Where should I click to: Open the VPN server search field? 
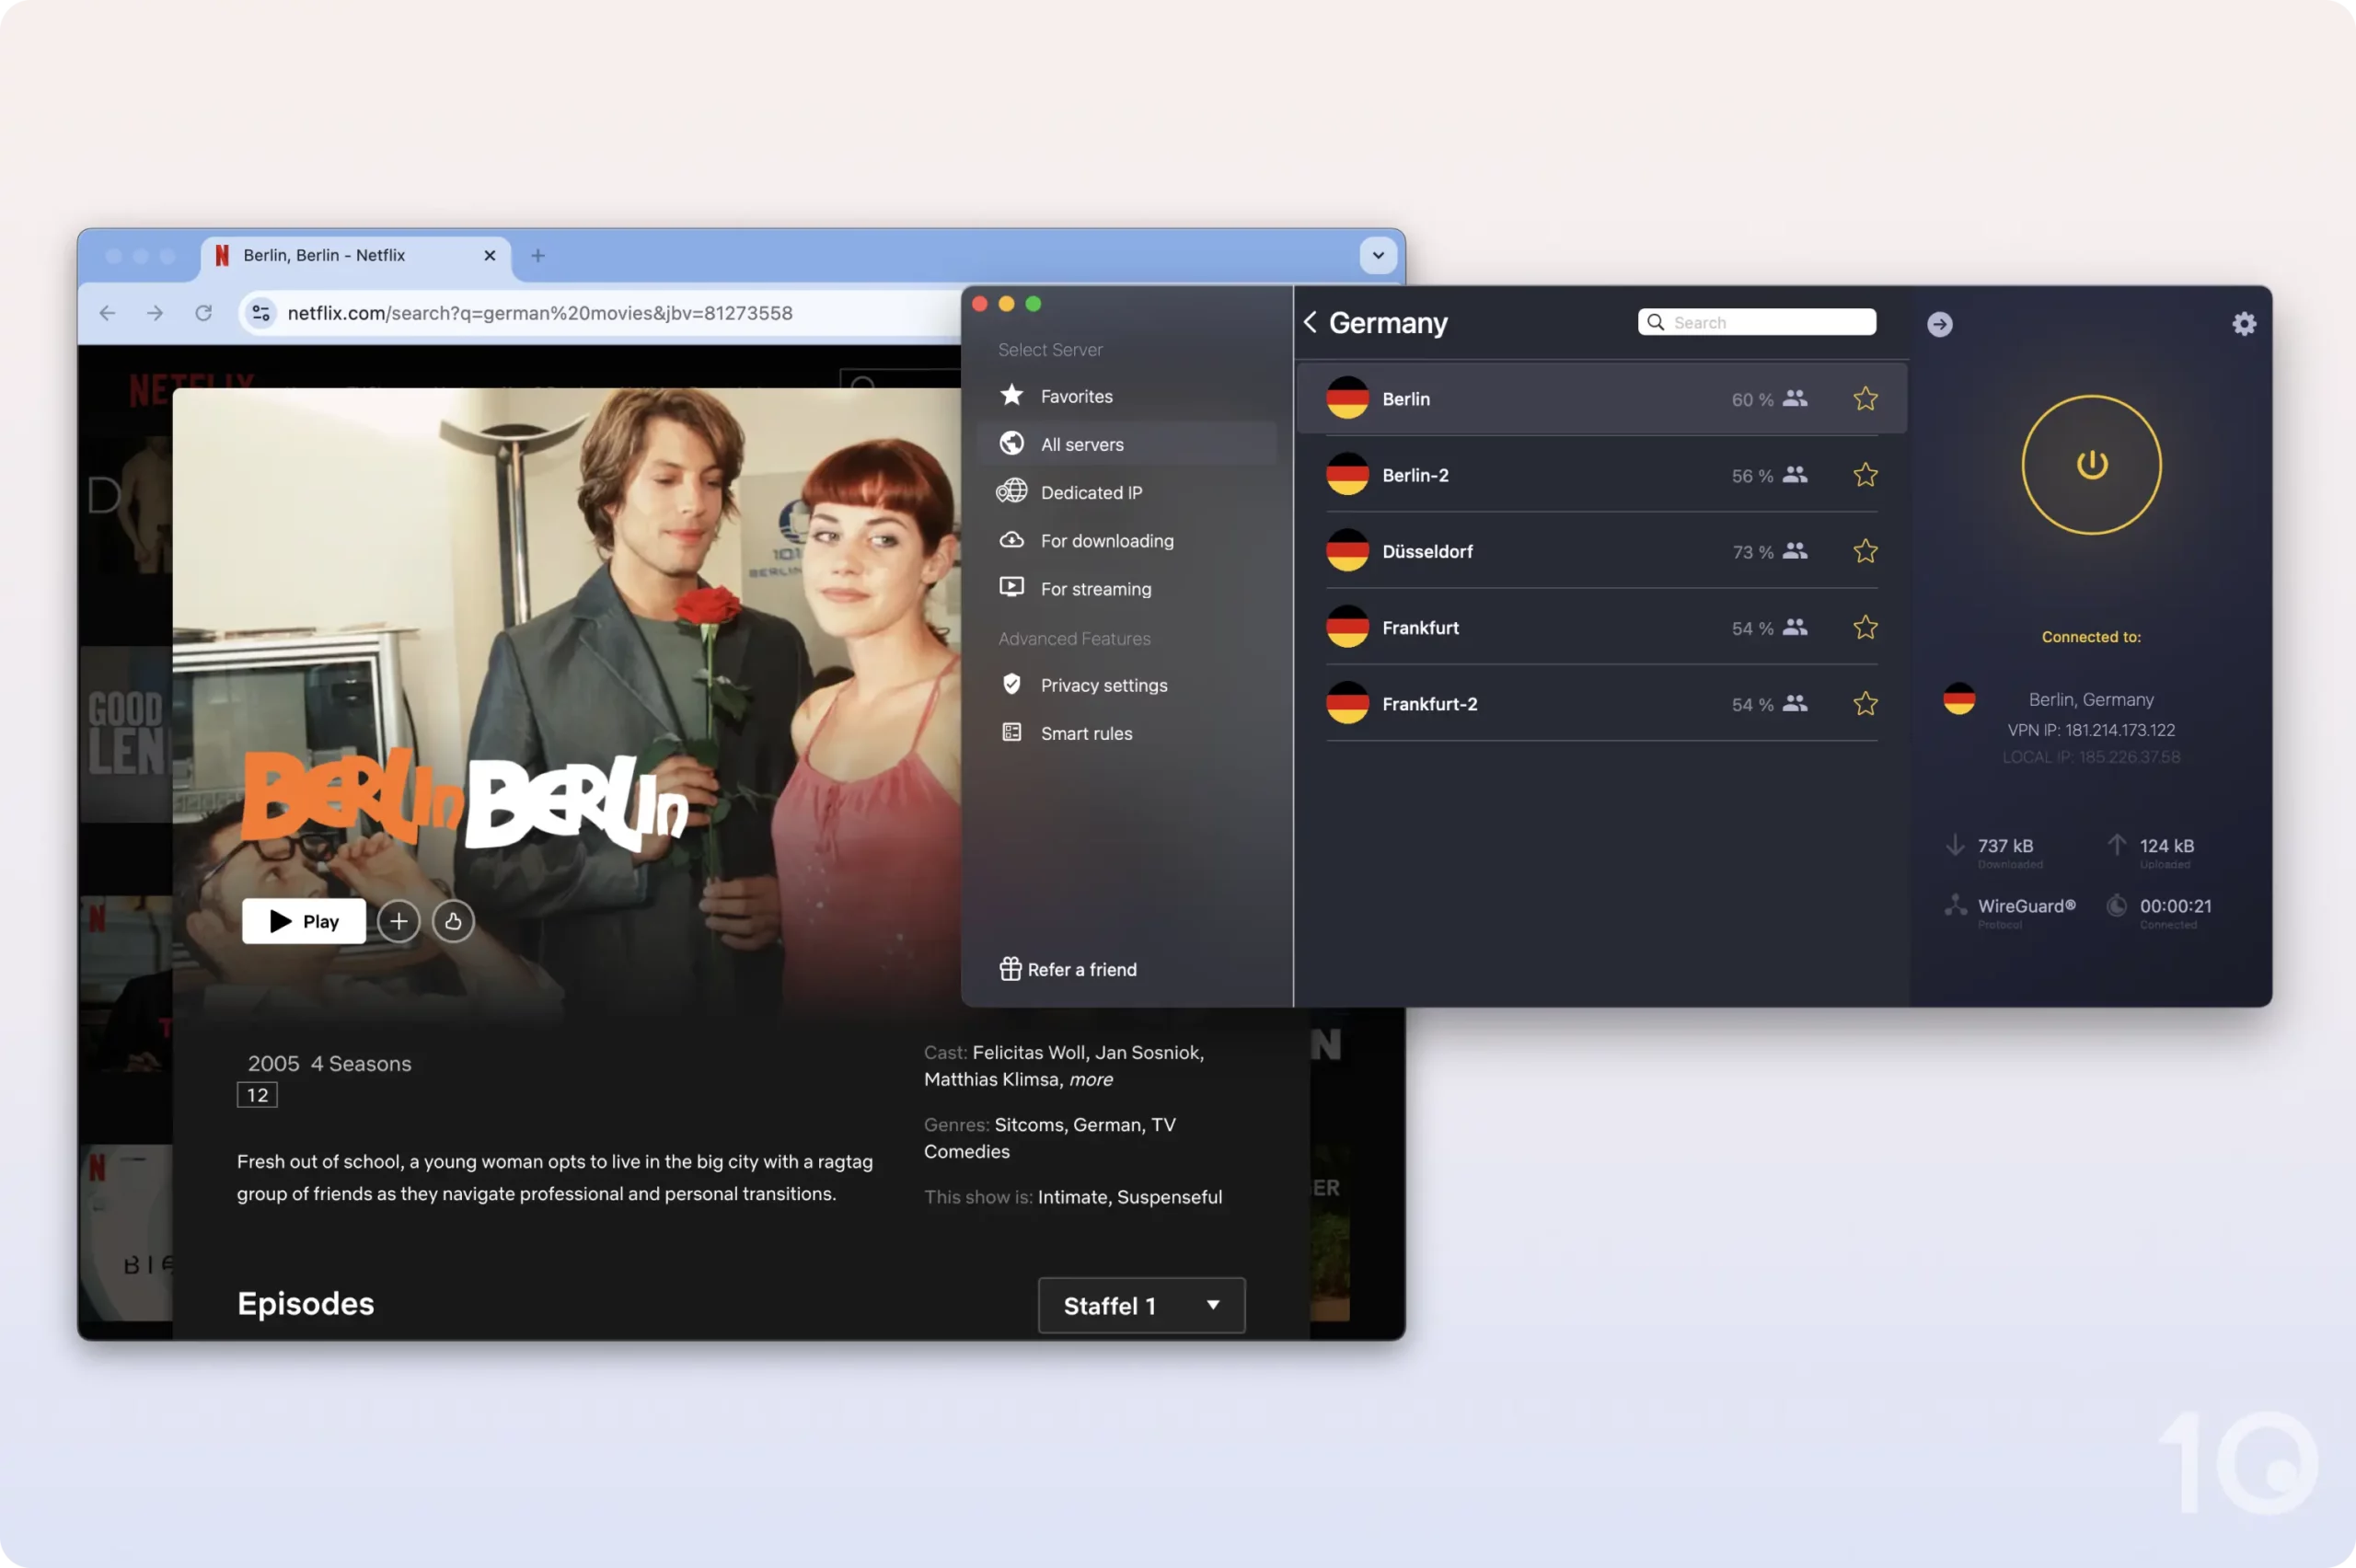[x=1756, y=322]
